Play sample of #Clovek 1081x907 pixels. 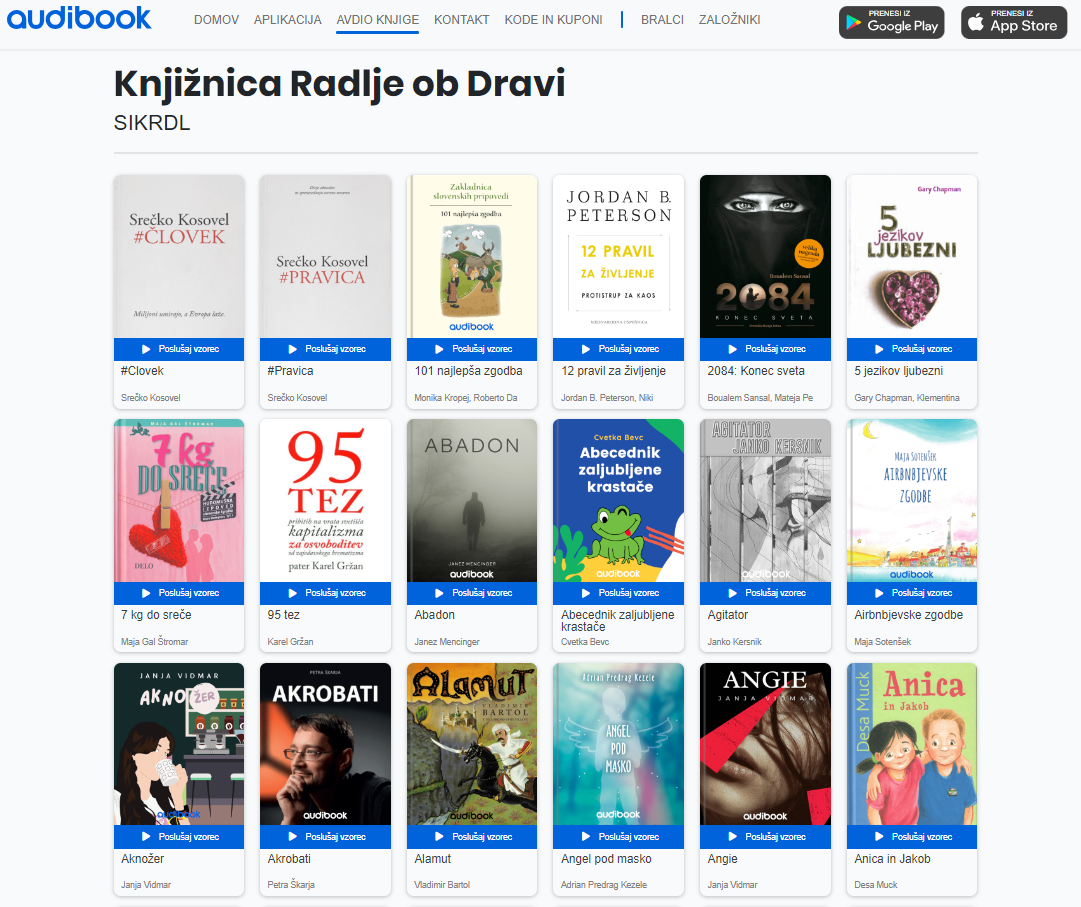(x=179, y=349)
